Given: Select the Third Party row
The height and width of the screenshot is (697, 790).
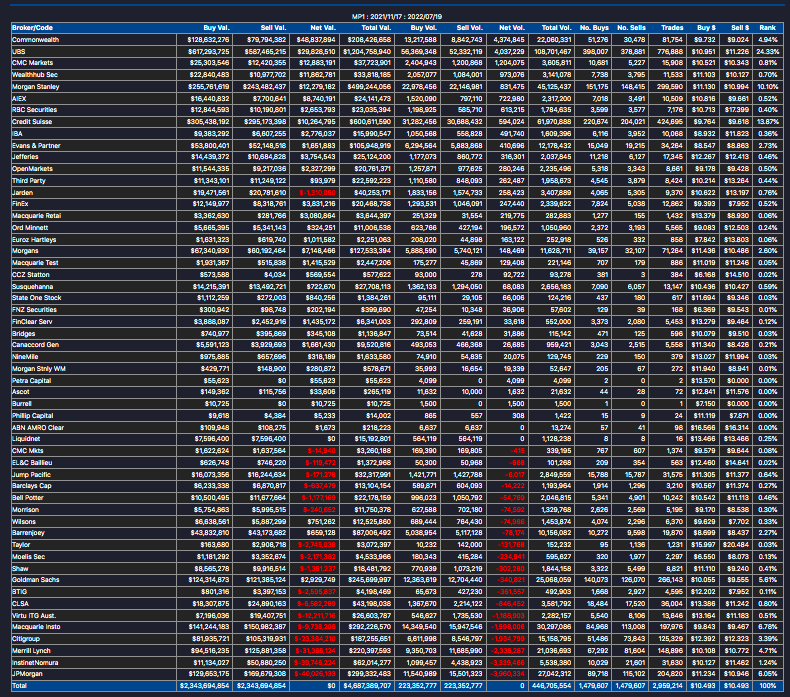Looking at the screenshot, I should 397,180.
